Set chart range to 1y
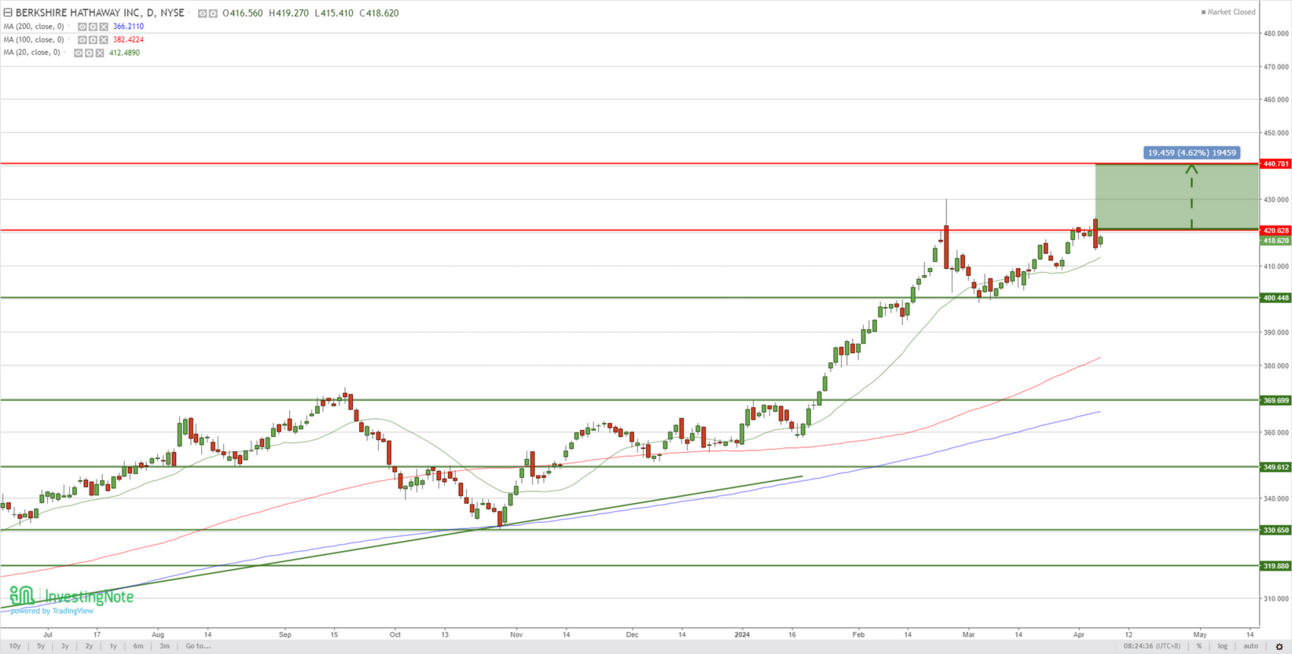Image resolution: width=1292 pixels, height=654 pixels. (x=113, y=646)
